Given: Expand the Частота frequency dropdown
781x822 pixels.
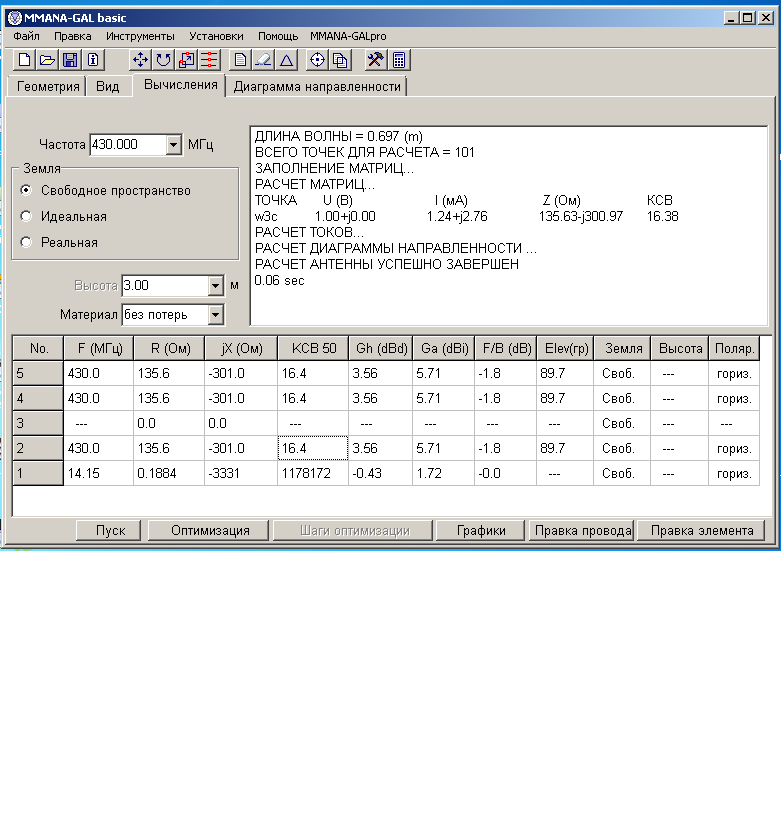Looking at the screenshot, I should 173,145.
